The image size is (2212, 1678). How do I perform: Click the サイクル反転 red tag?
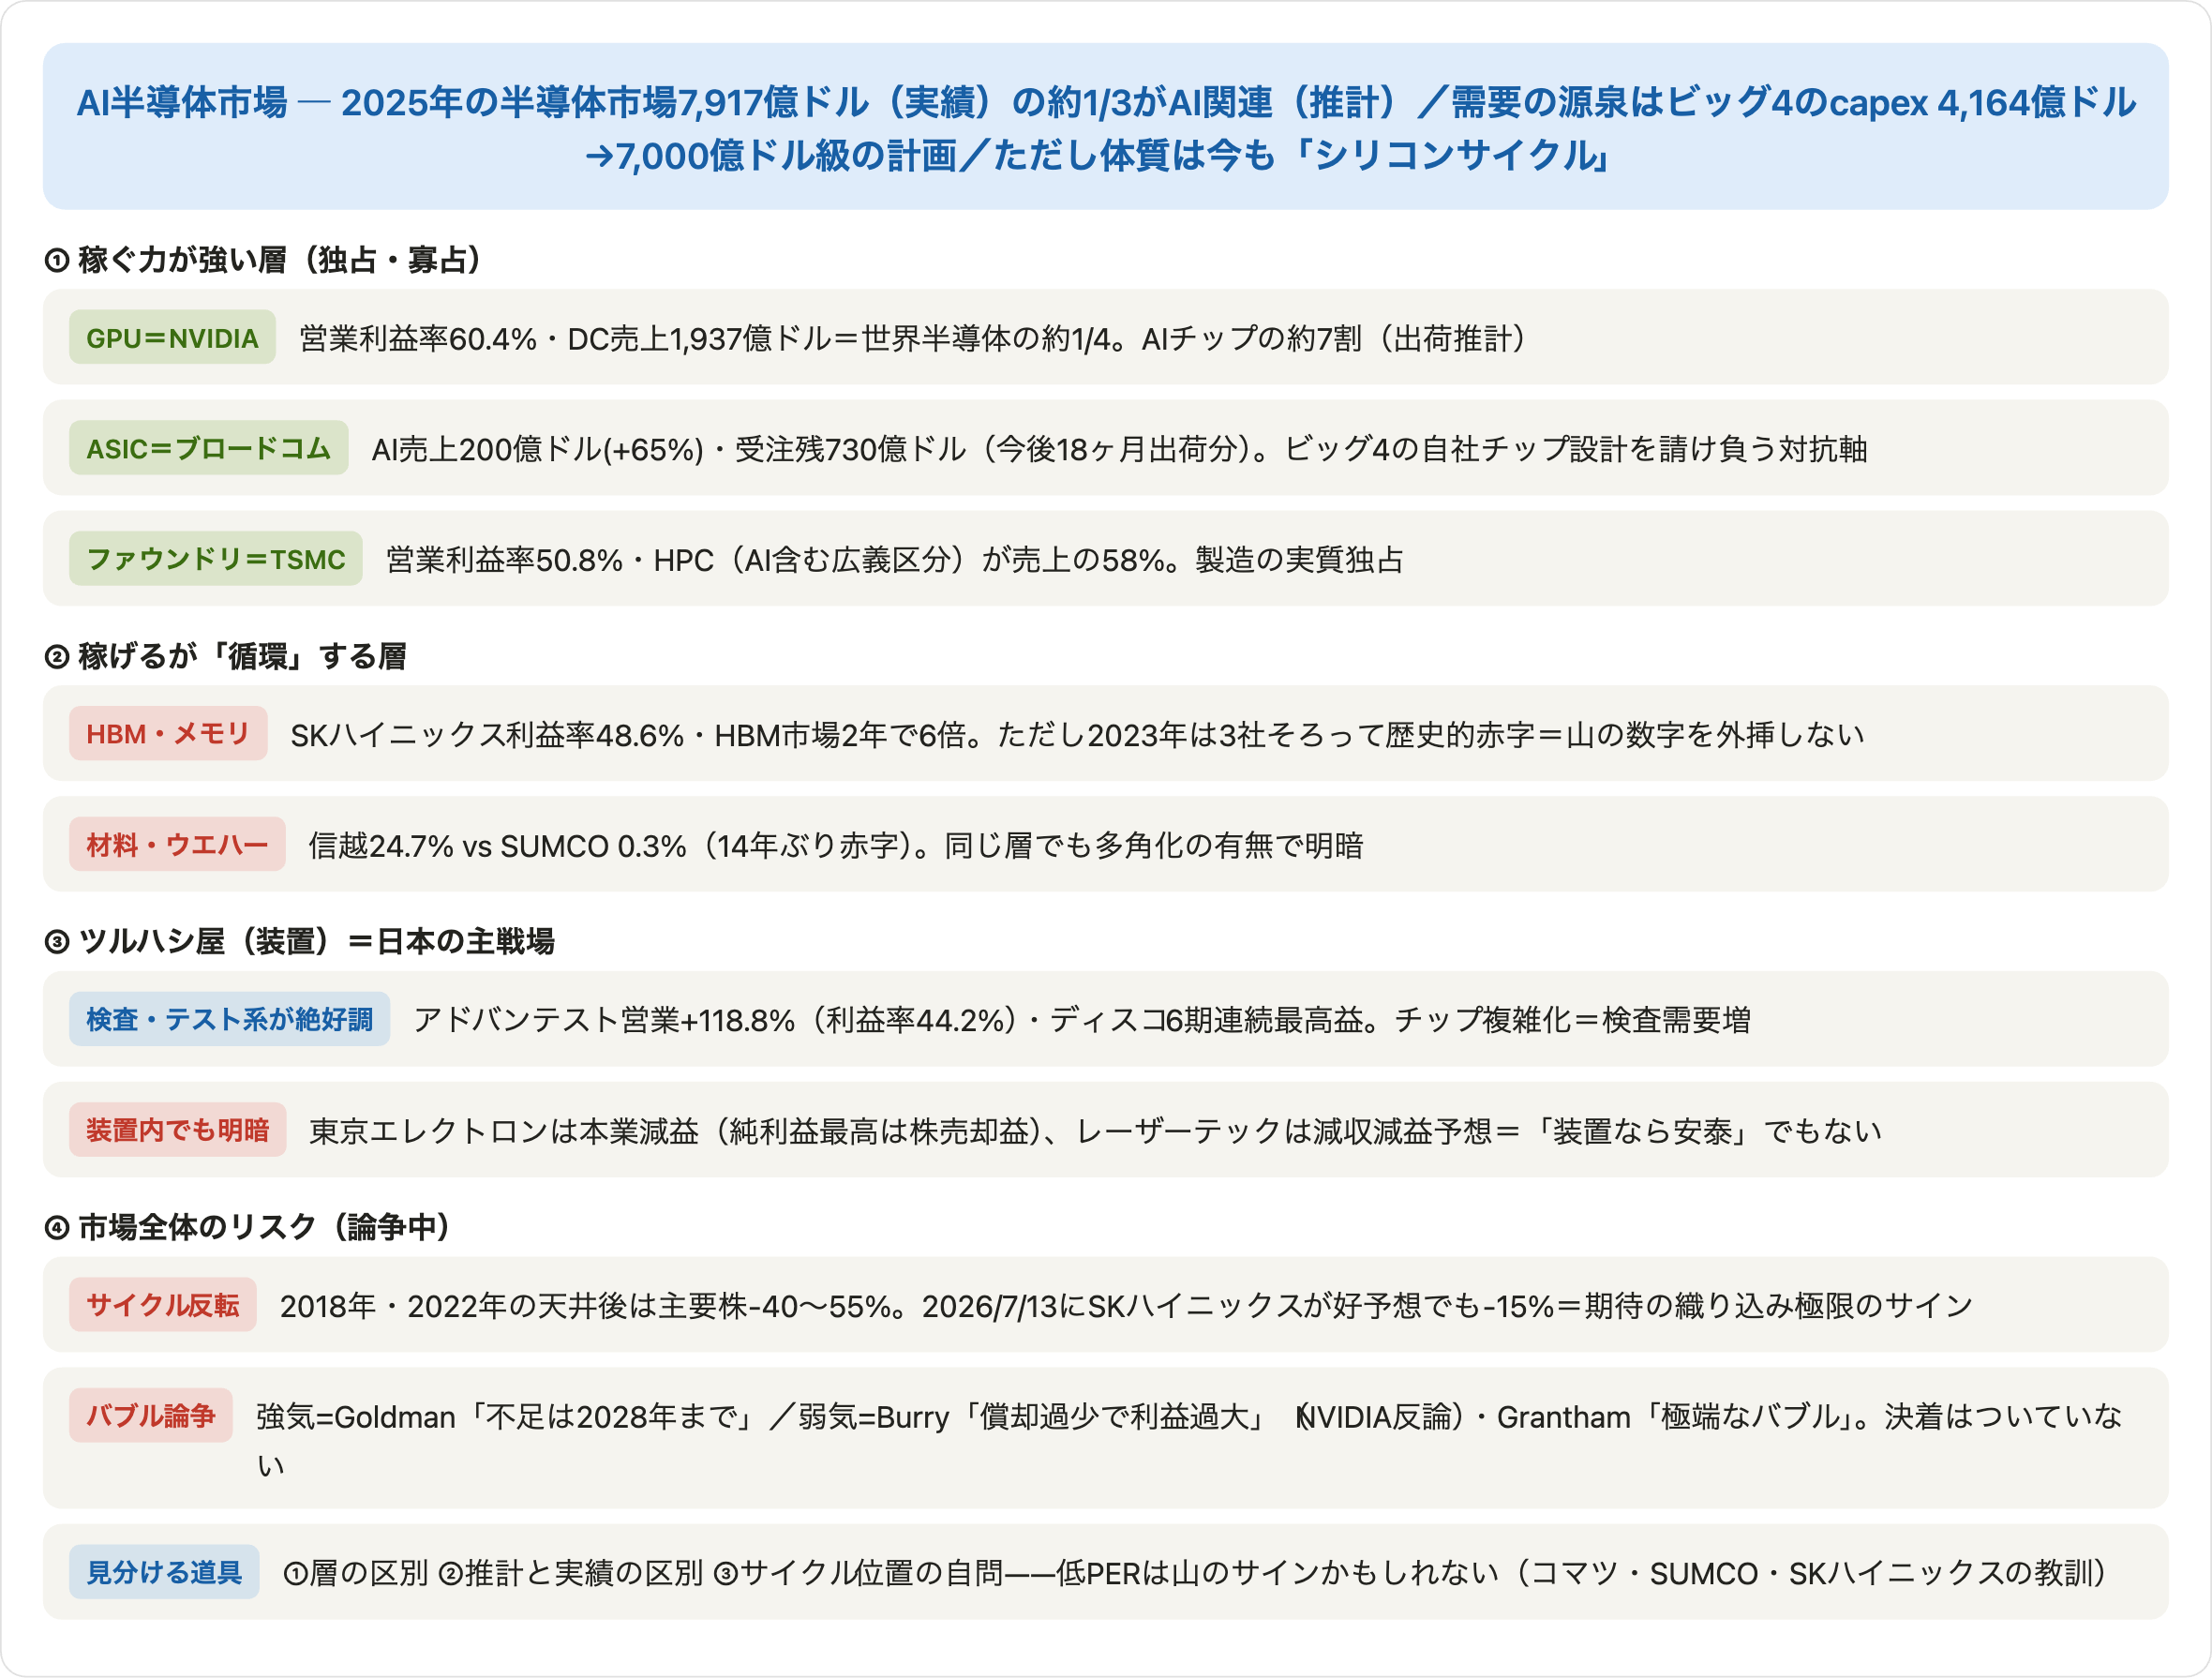coord(163,1305)
